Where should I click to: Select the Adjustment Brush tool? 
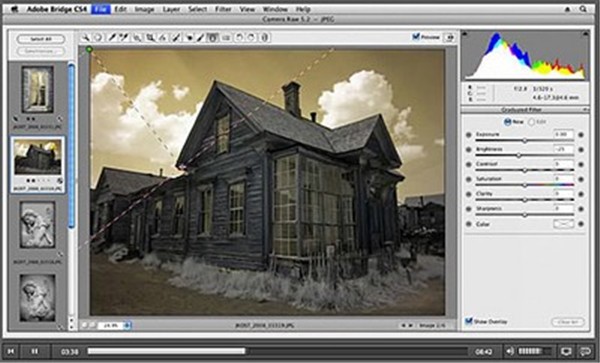pos(201,37)
